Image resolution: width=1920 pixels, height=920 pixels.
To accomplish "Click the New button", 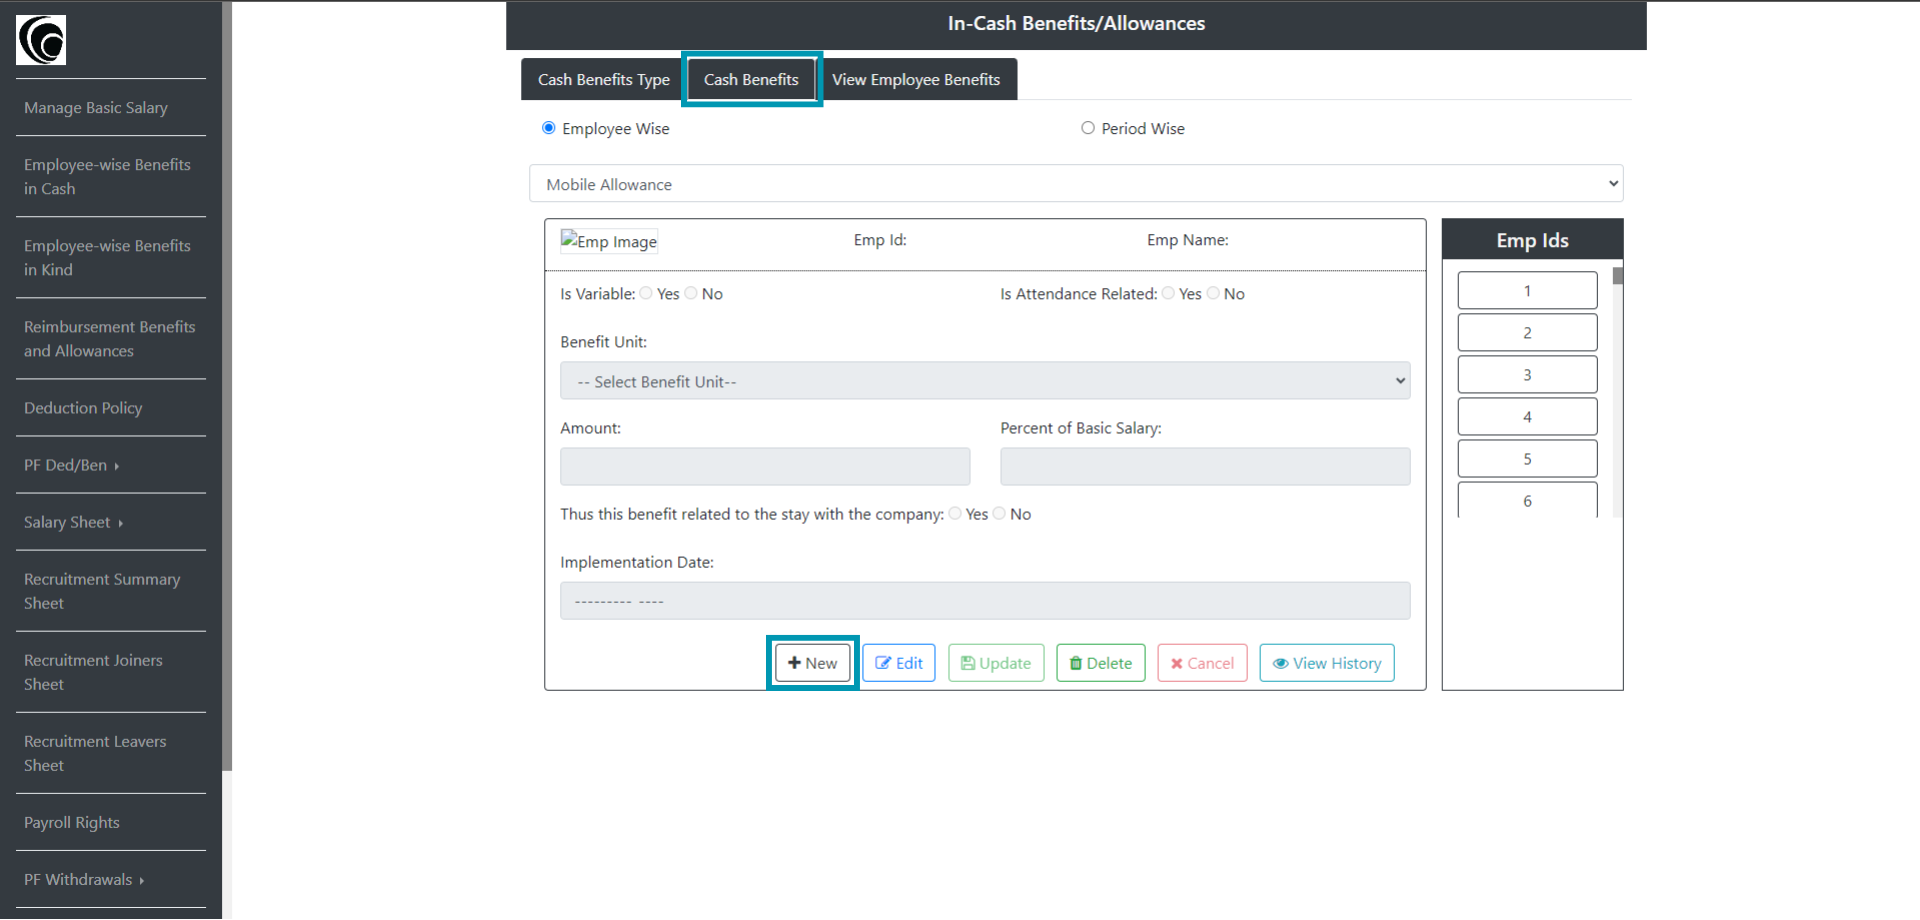I will coord(812,663).
